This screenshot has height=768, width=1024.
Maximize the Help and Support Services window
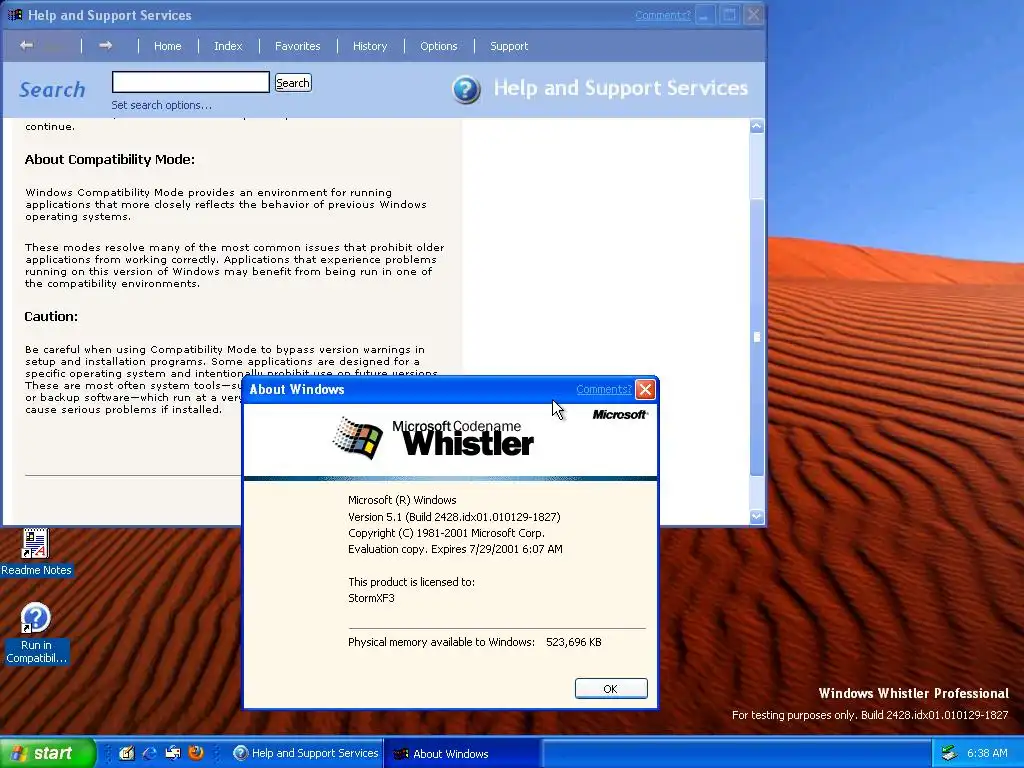click(x=729, y=14)
